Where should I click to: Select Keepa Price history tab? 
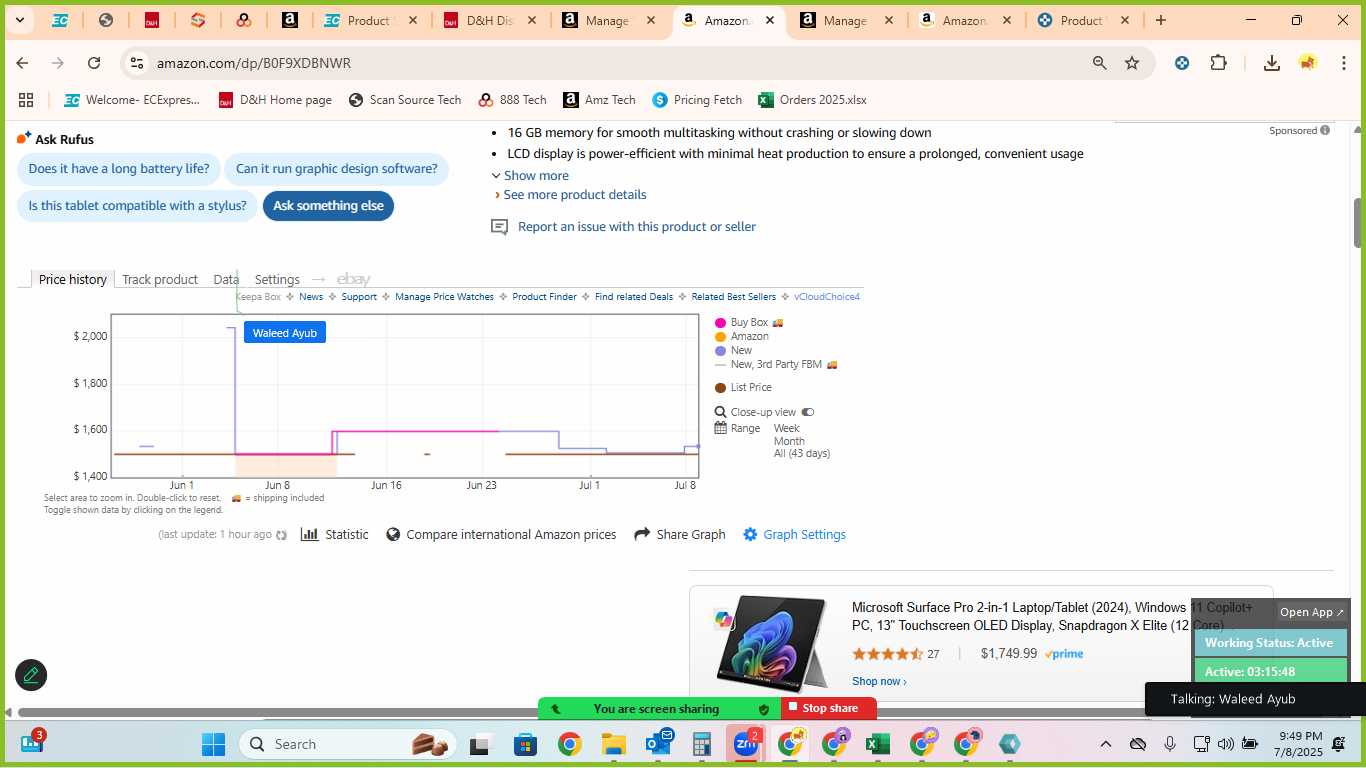[x=73, y=279]
